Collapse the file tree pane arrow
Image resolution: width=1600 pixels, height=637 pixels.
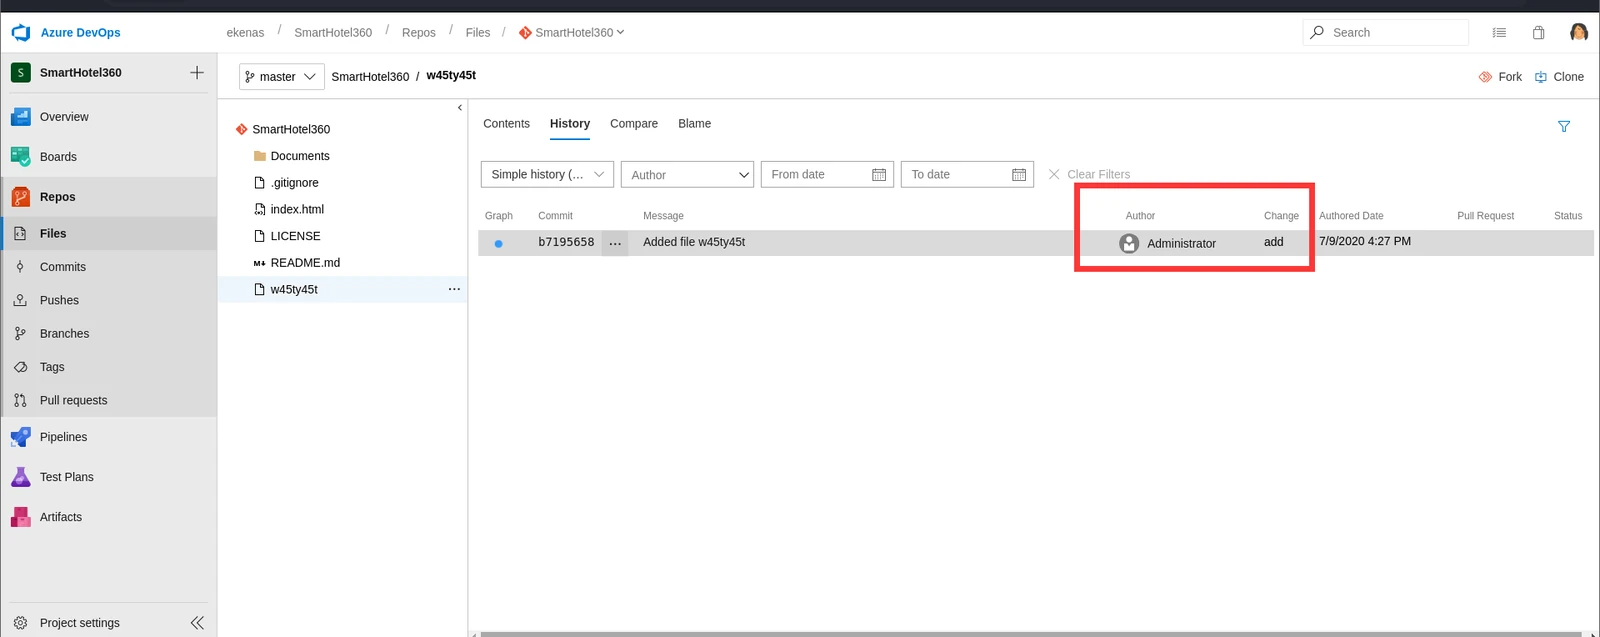[460, 108]
